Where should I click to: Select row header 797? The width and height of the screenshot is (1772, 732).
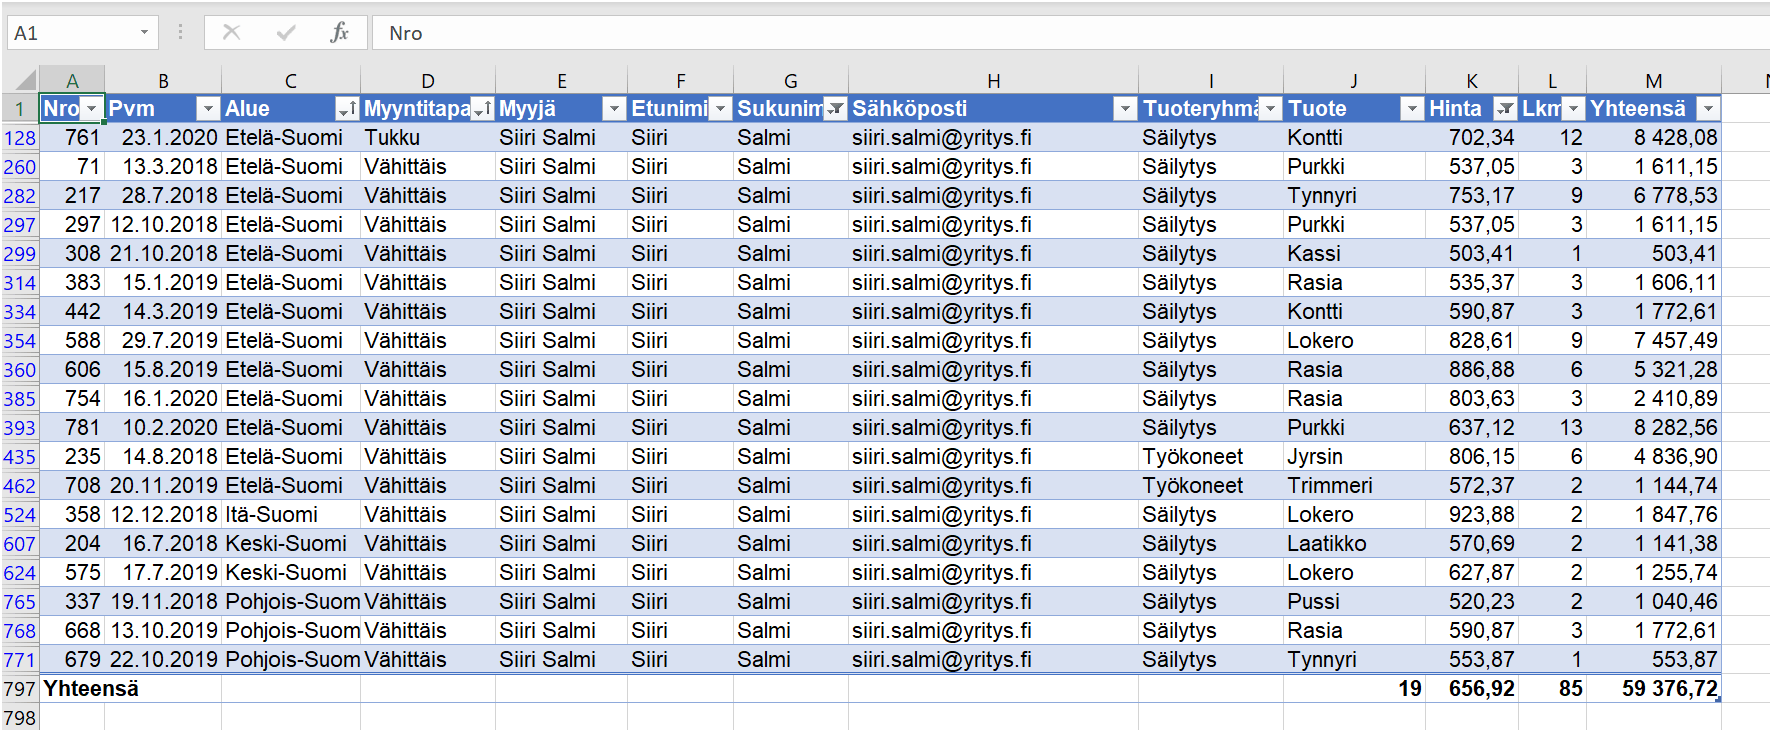point(20,689)
